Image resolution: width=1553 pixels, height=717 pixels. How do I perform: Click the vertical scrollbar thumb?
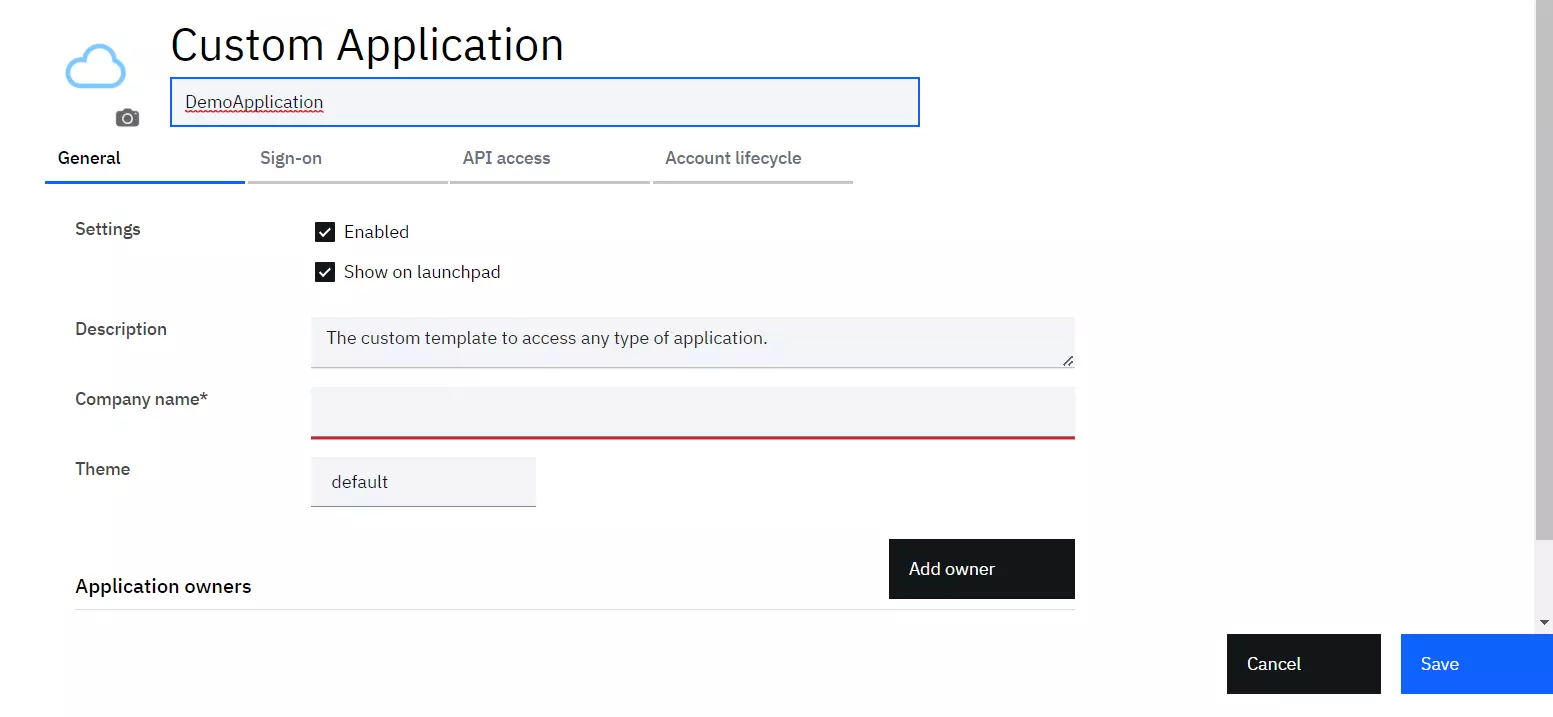[1544, 270]
